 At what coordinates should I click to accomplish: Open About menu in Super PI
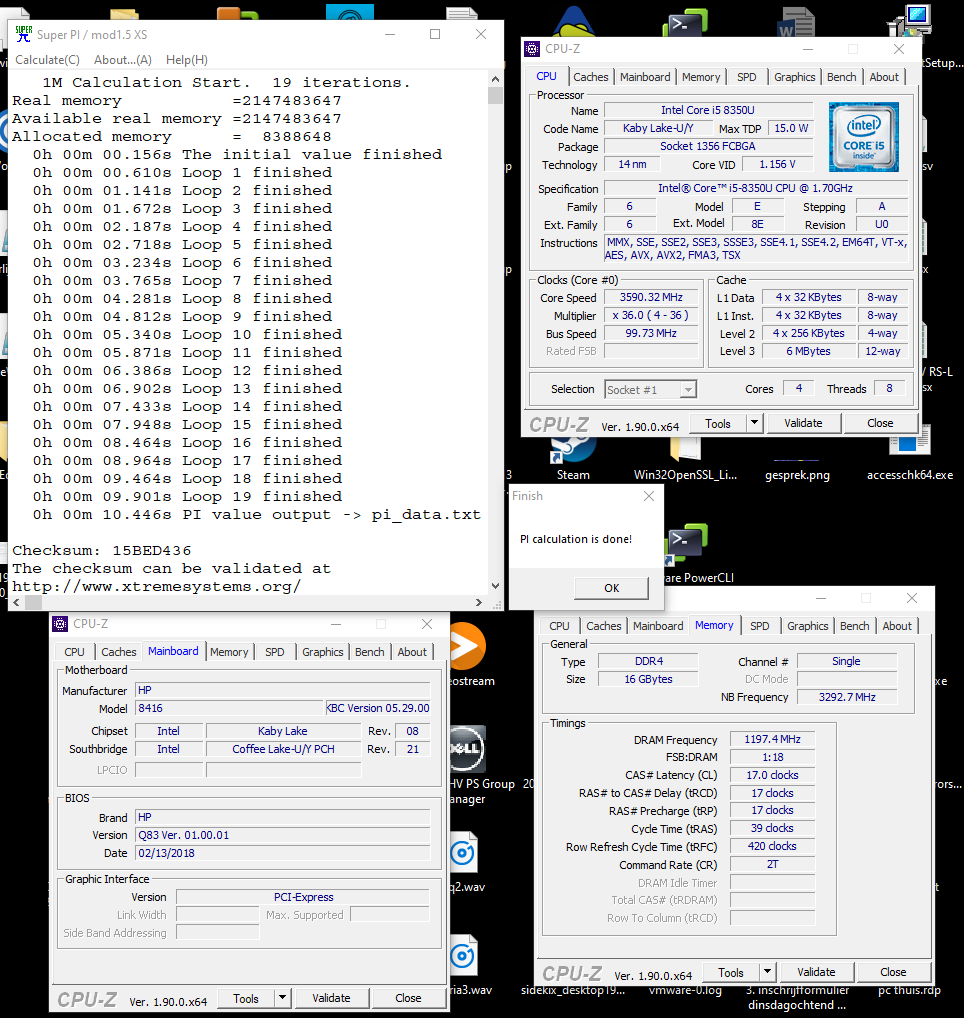123,60
